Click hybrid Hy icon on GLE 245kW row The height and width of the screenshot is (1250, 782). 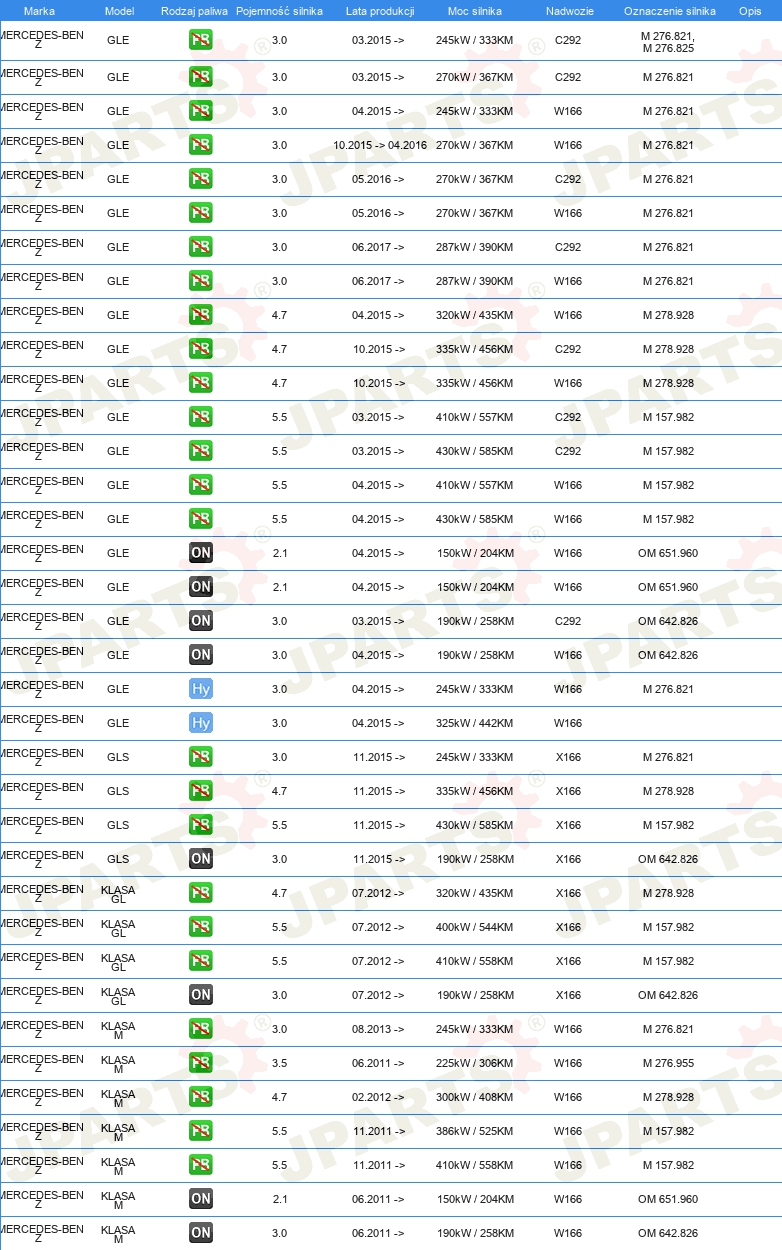click(201, 689)
